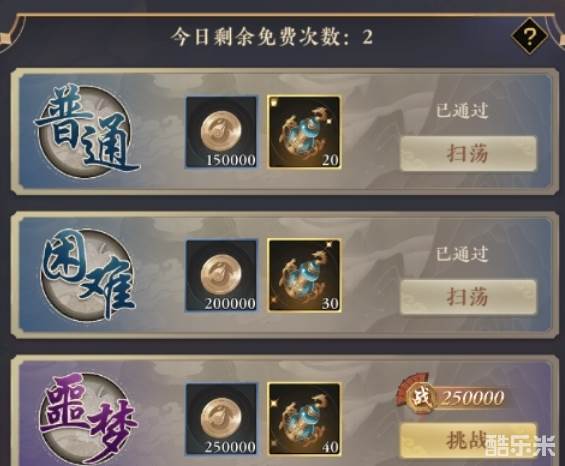Click 扫荡 button for 困难 stage
Viewport: 565px width, 466px height.
tap(468, 297)
